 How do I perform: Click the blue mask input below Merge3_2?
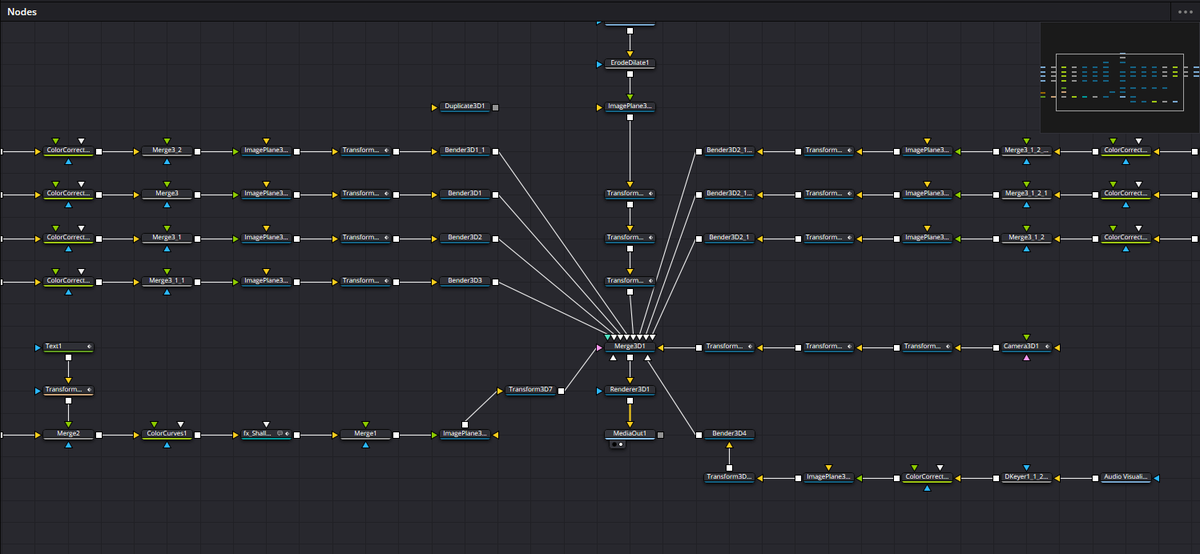166,163
